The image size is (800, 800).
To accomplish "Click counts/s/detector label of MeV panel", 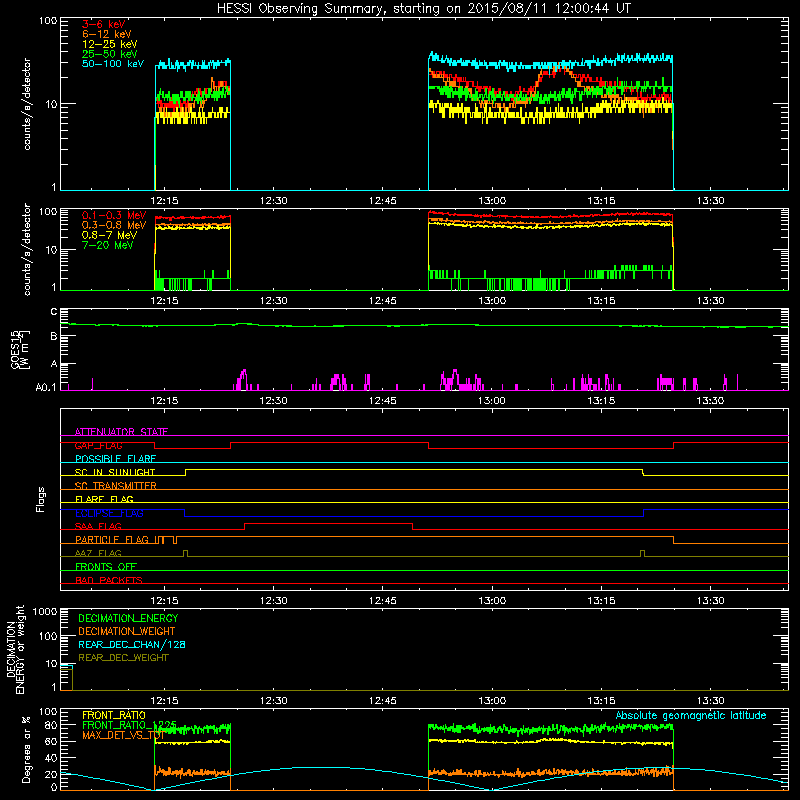I will tap(27, 249).
